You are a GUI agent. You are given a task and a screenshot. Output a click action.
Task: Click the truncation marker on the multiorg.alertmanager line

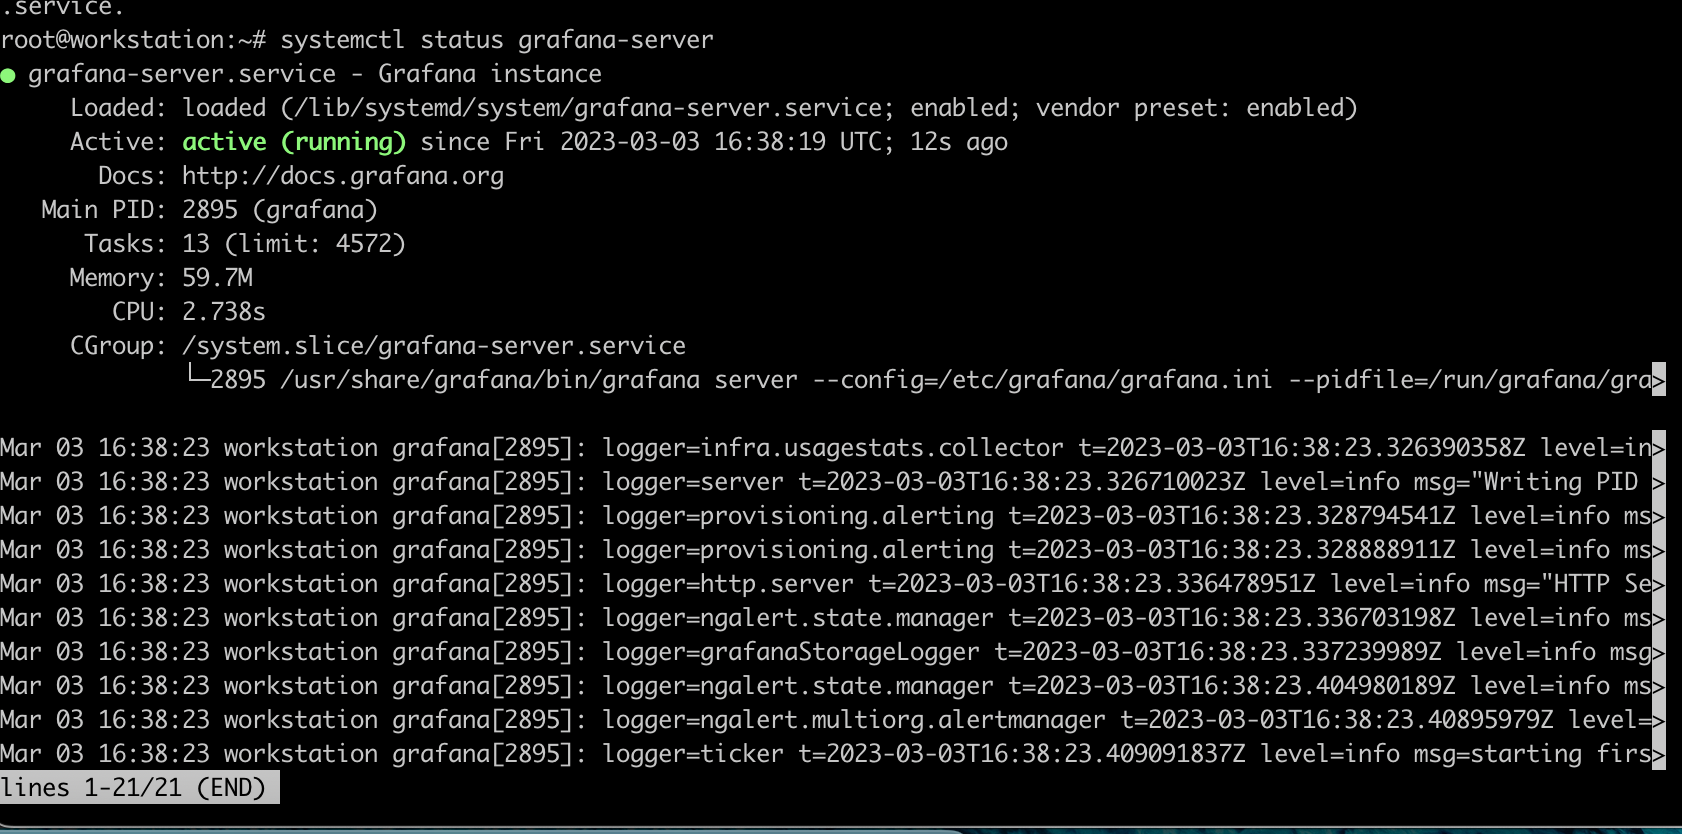[1659, 720]
